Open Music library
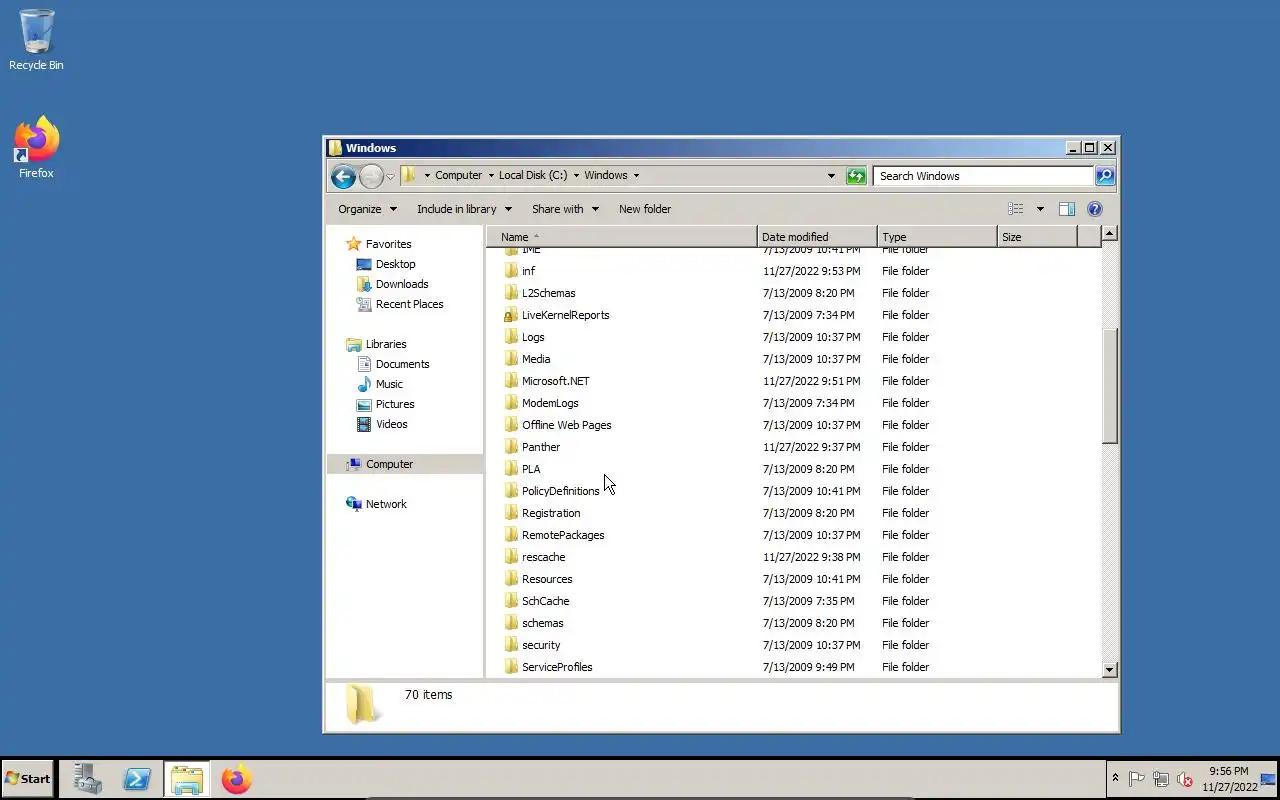 (x=380, y=384)
